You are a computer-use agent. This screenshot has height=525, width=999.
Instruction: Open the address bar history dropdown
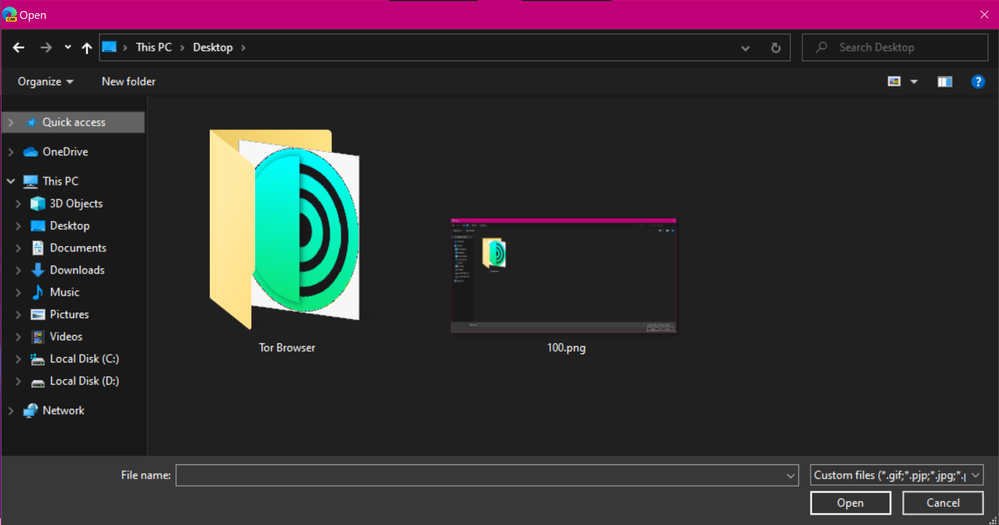pyautogui.click(x=745, y=48)
